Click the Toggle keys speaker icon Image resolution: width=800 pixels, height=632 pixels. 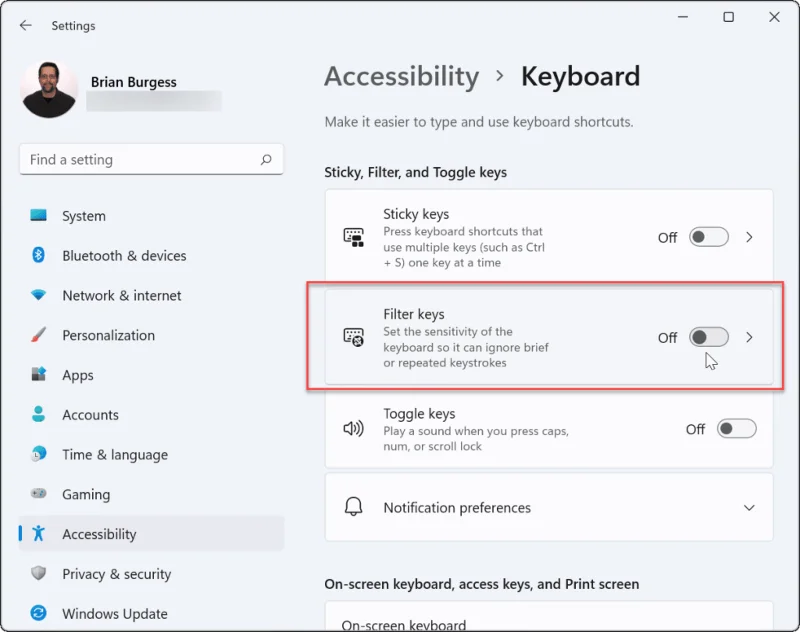tap(354, 428)
